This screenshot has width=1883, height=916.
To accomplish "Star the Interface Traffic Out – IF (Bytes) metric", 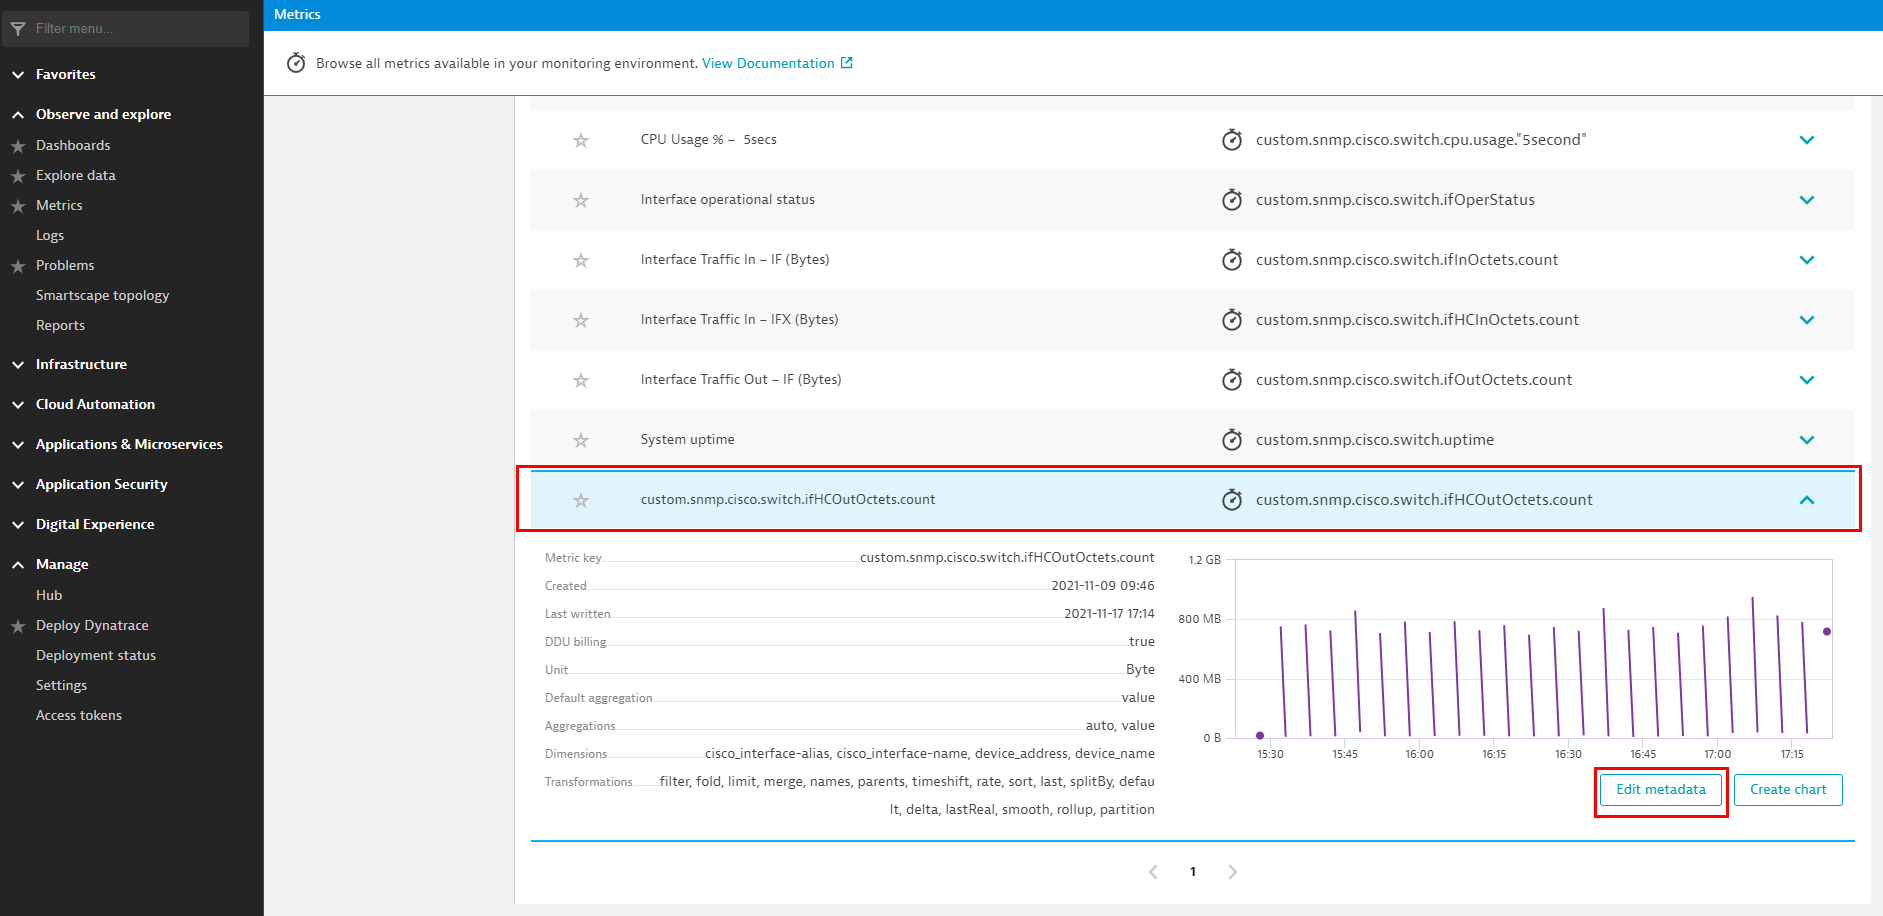I will (x=581, y=380).
